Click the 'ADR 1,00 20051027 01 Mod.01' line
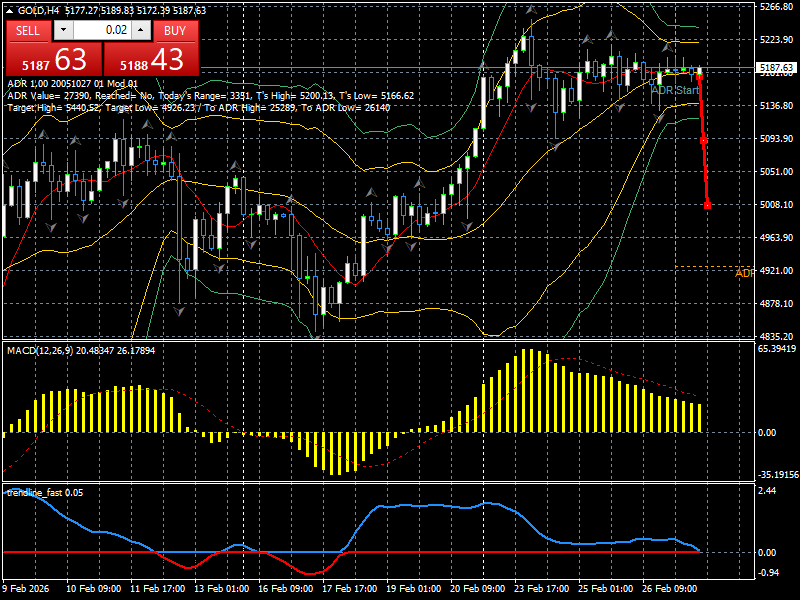Viewport: 800px width, 600px height. coord(72,84)
